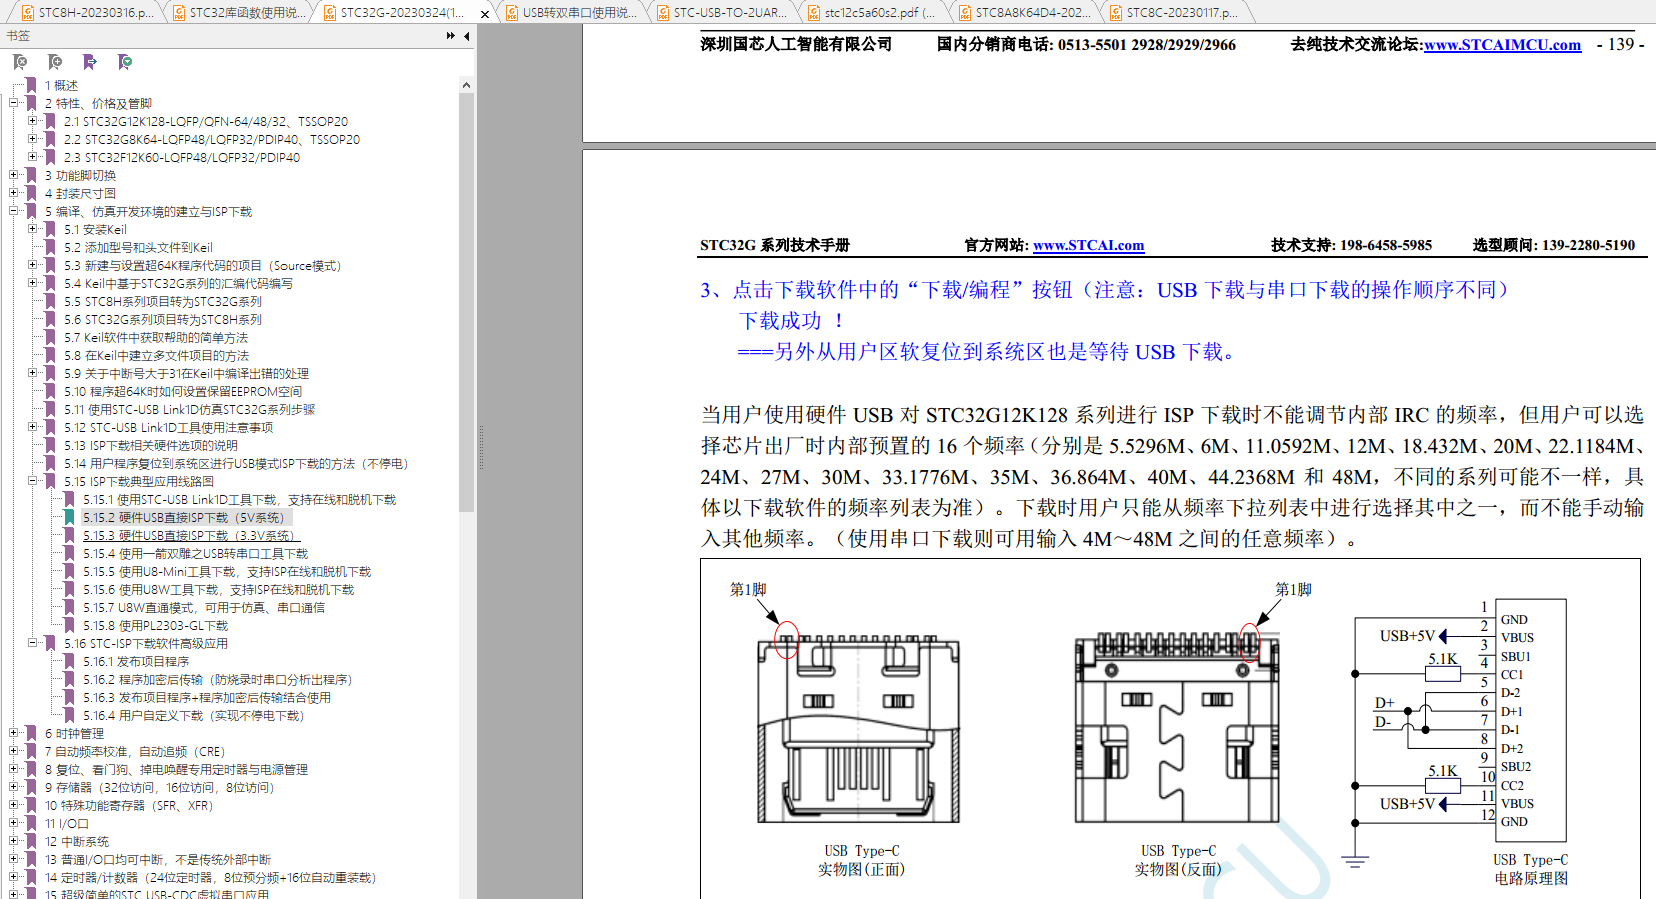
Task: Close the STC32G-20230324 tab
Action: pyautogui.click(x=485, y=14)
